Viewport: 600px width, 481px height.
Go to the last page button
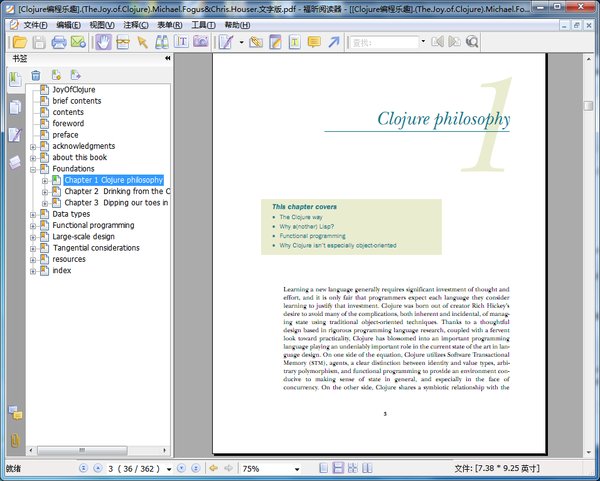tap(196, 468)
